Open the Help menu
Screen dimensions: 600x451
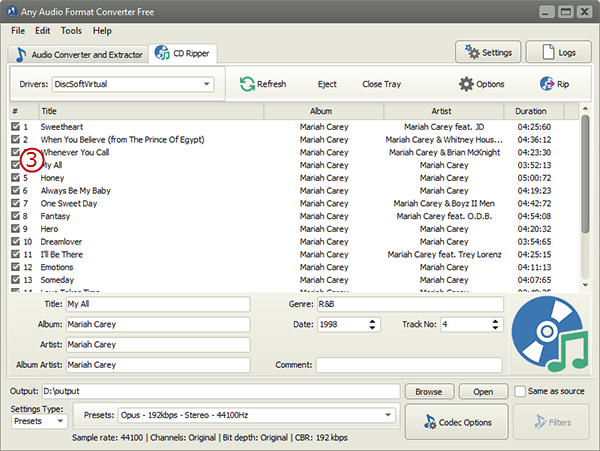point(102,31)
